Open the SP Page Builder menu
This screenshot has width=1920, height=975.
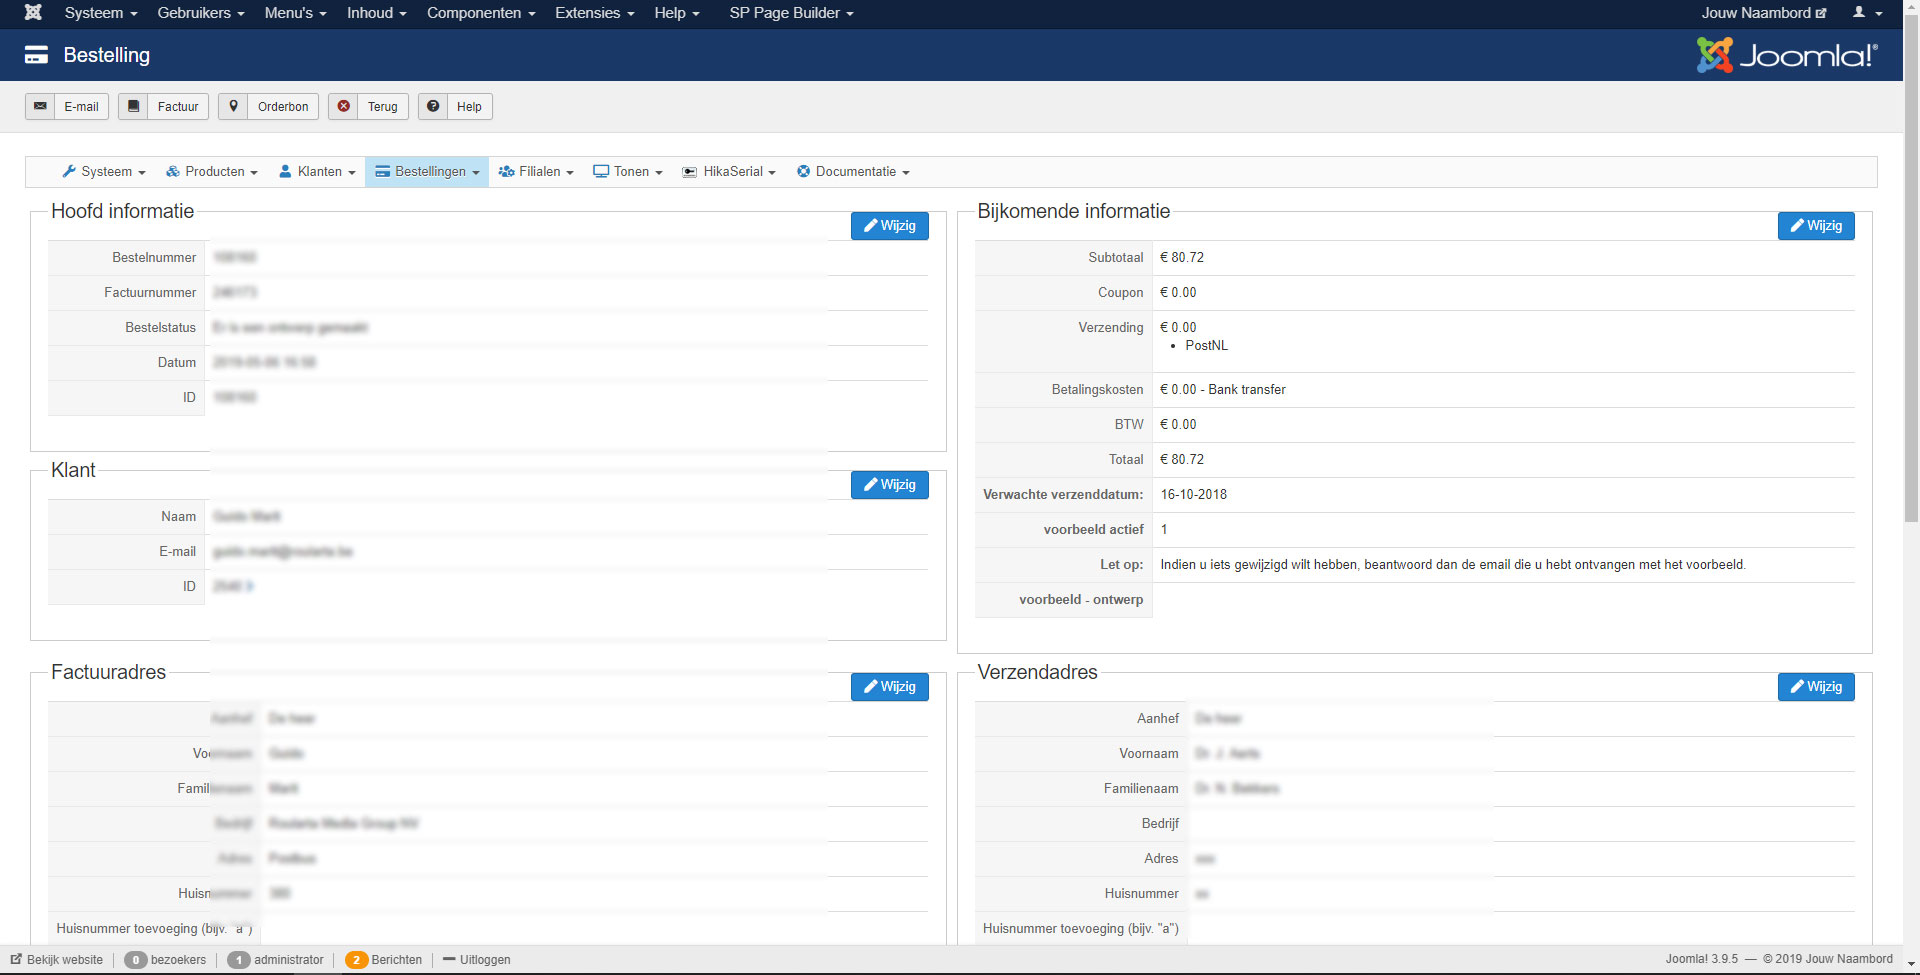792,13
